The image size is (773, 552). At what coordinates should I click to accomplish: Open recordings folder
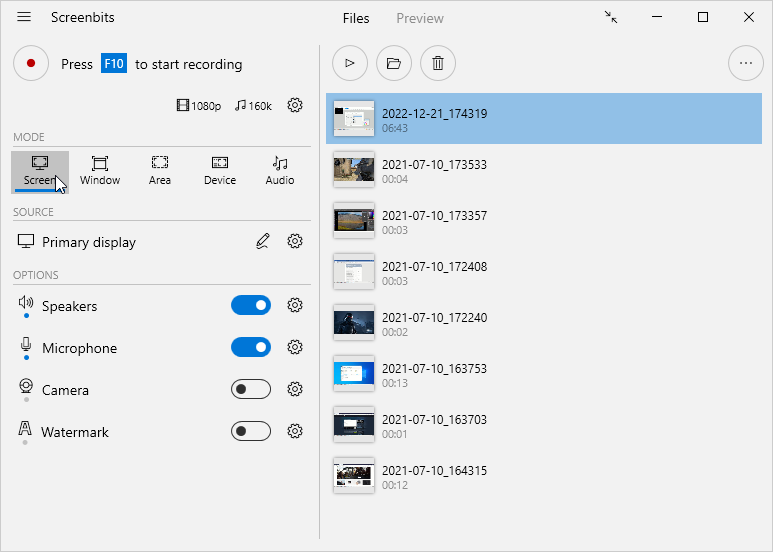pyautogui.click(x=394, y=63)
